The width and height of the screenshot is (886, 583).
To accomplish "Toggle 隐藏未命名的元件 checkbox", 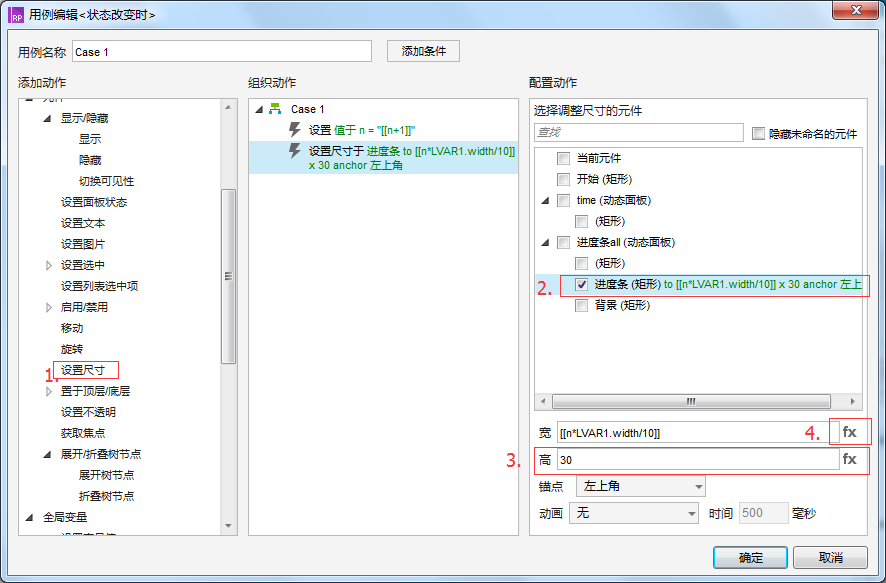I will coord(758,134).
